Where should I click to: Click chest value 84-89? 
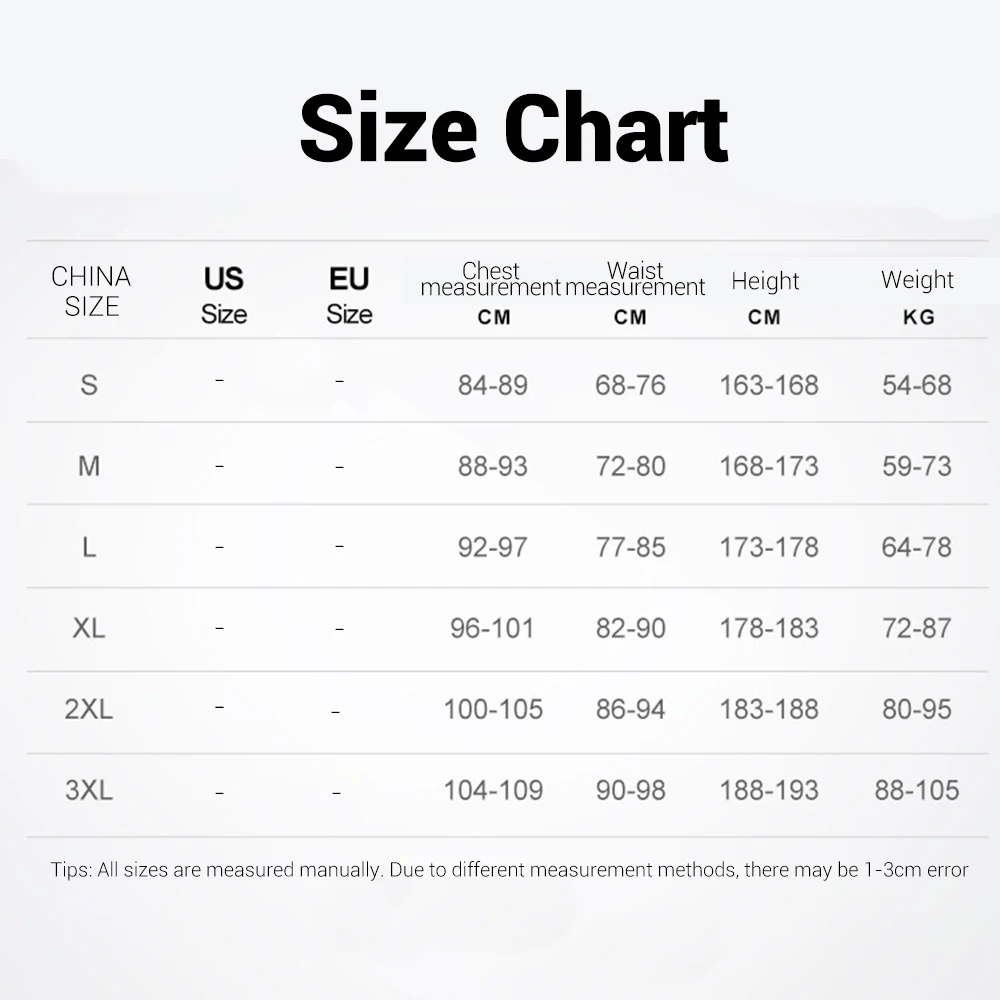click(x=493, y=385)
